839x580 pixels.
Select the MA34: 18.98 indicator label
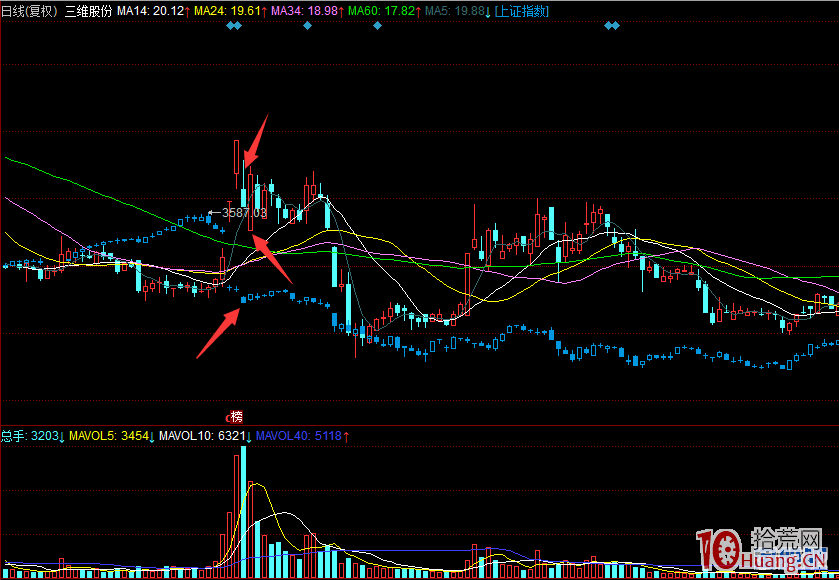click(308, 11)
